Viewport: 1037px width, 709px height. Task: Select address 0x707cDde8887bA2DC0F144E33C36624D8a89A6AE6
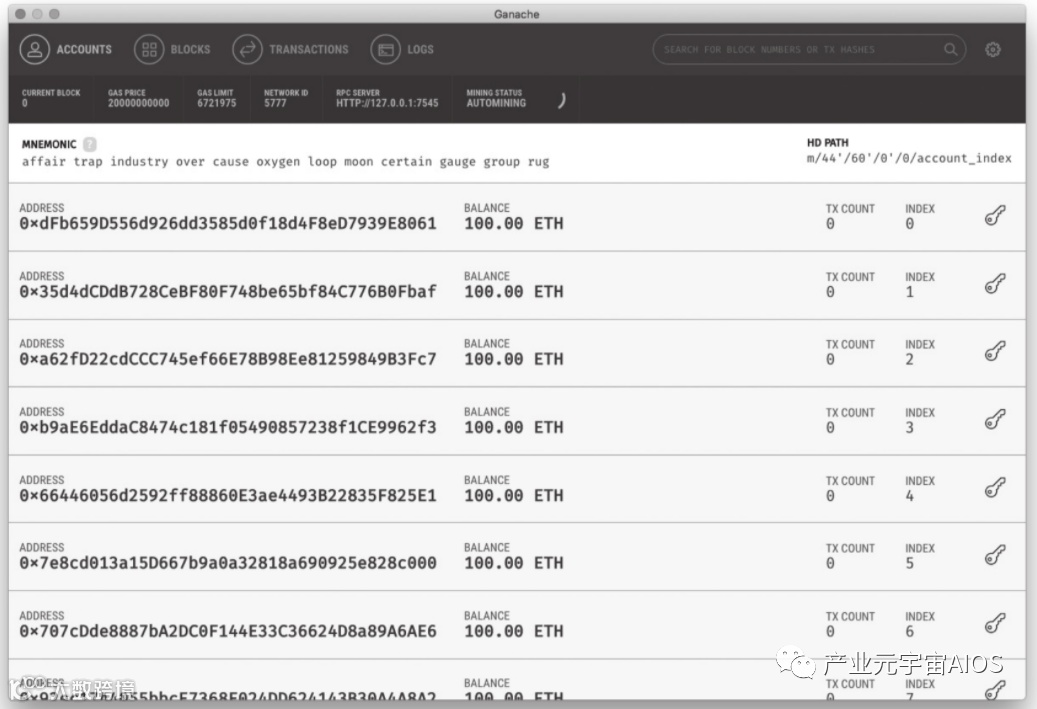228,631
